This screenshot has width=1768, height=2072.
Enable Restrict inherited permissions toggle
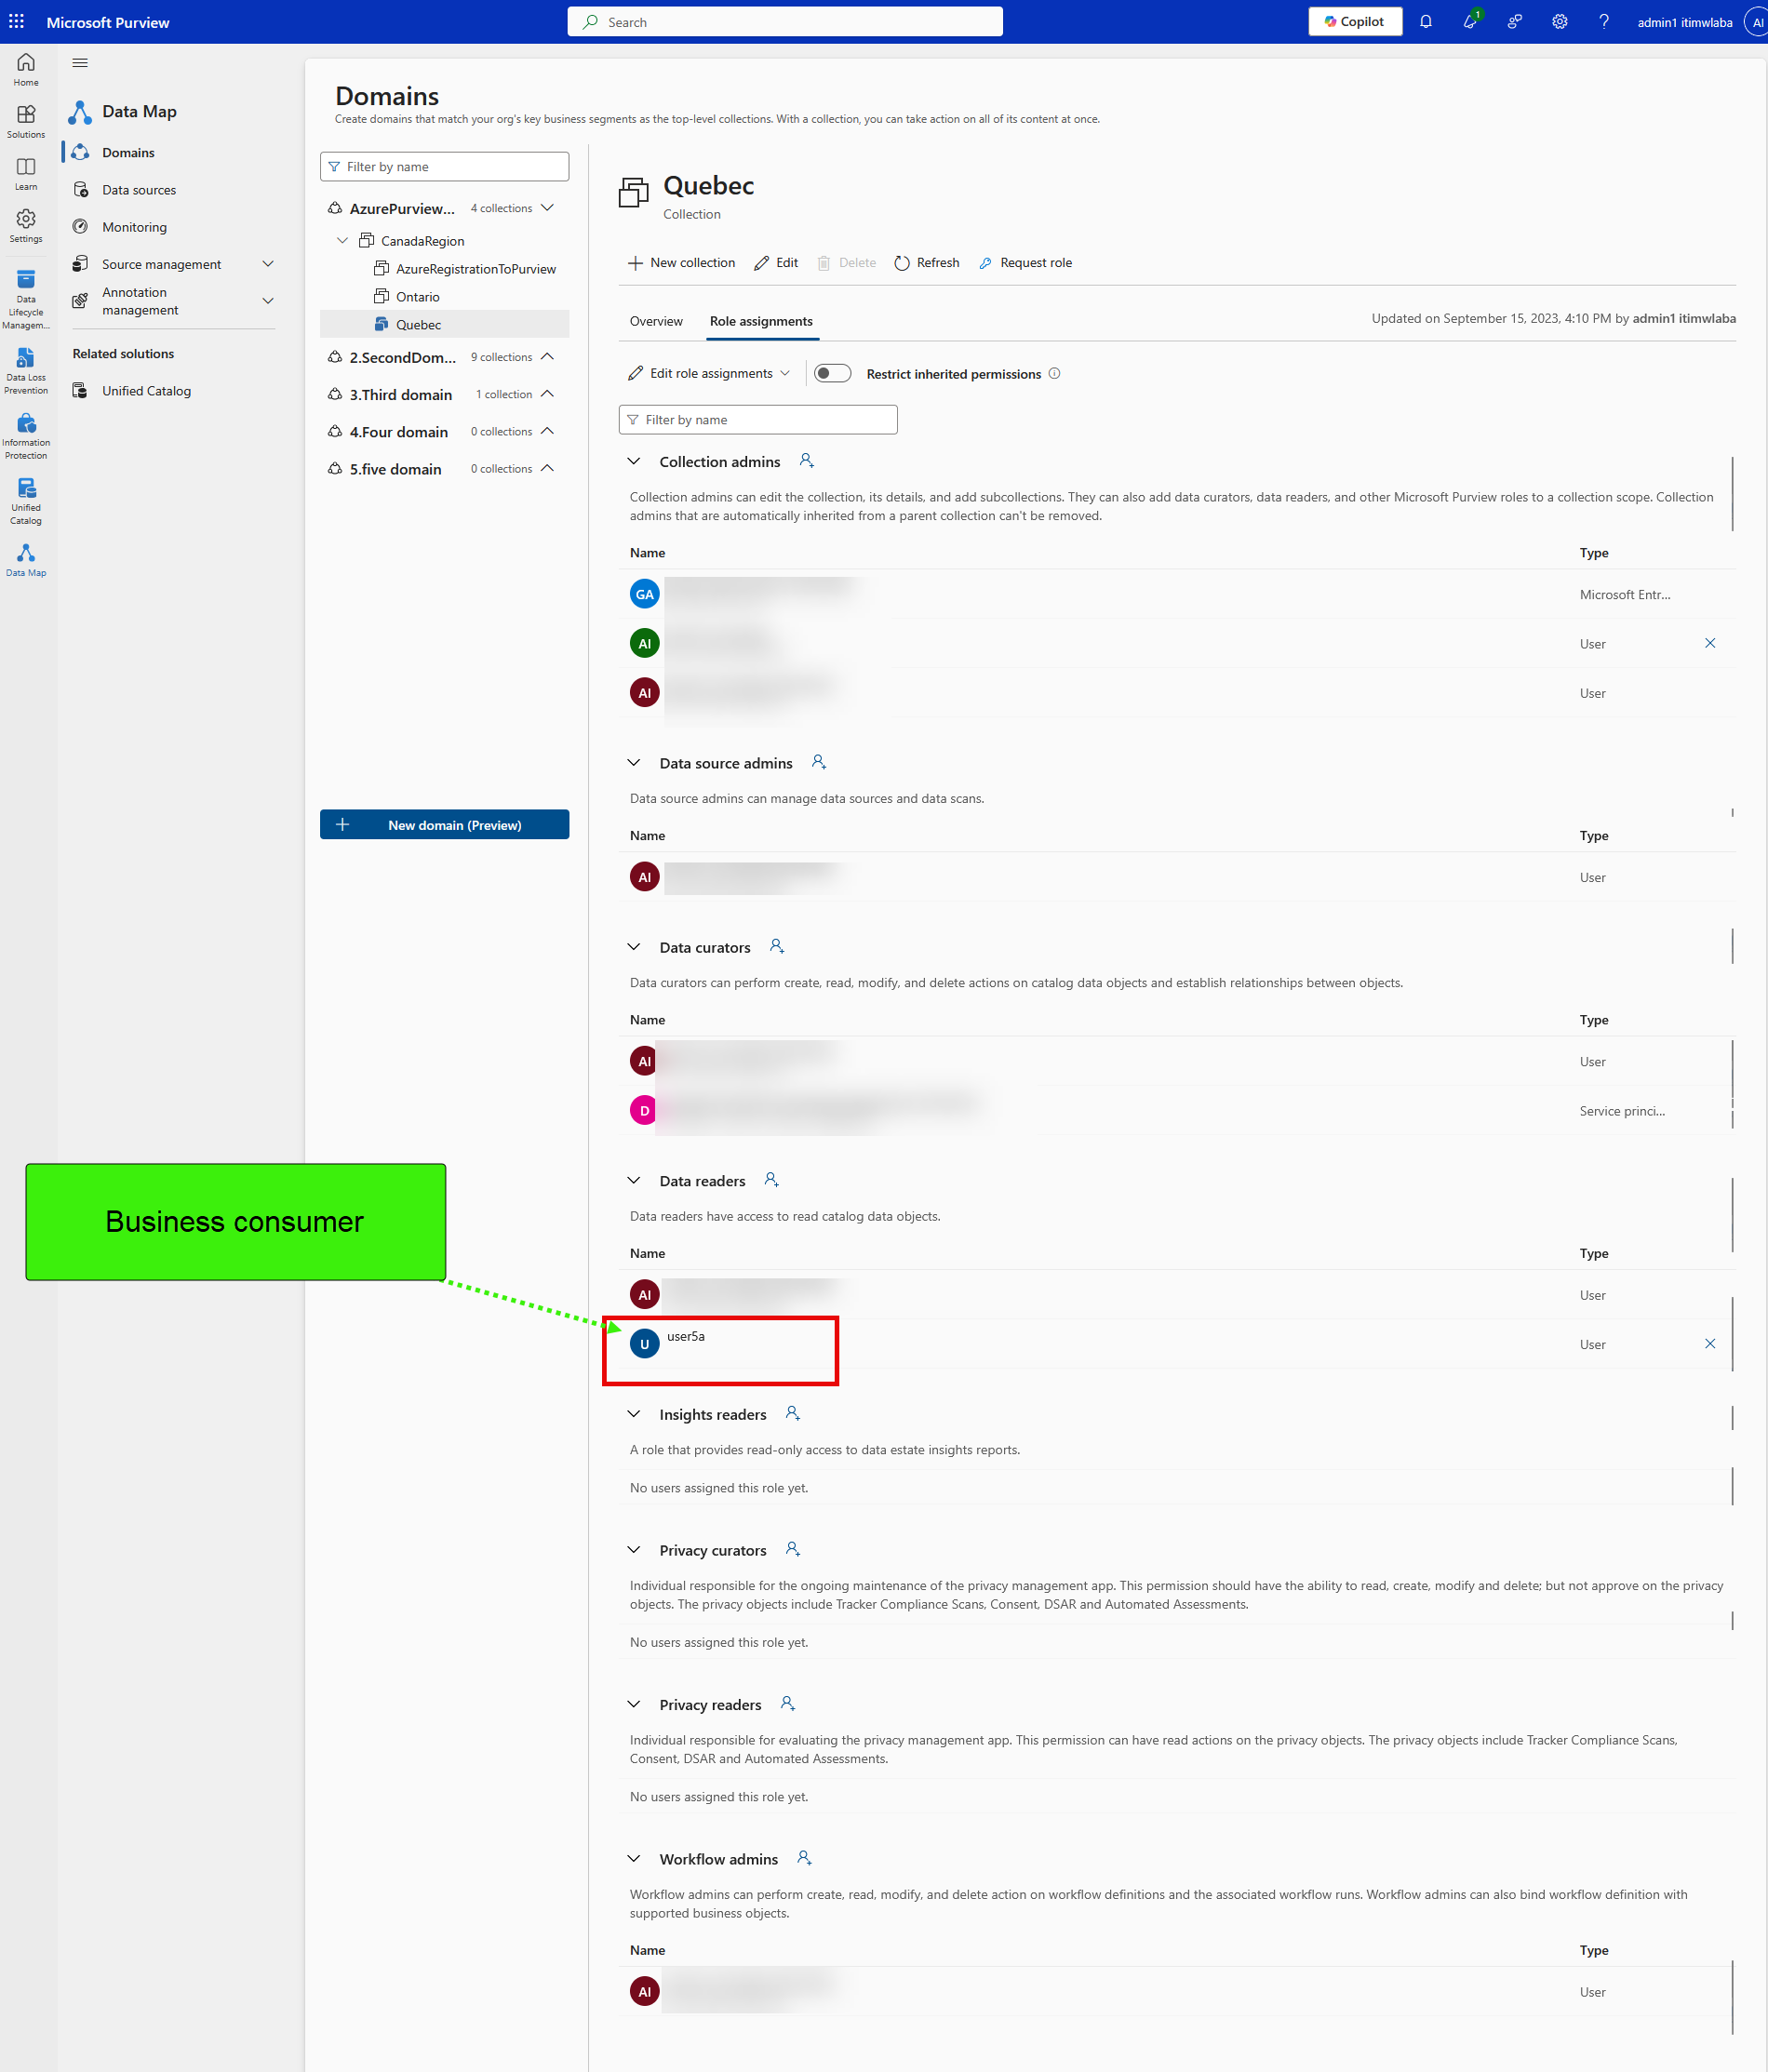click(832, 373)
